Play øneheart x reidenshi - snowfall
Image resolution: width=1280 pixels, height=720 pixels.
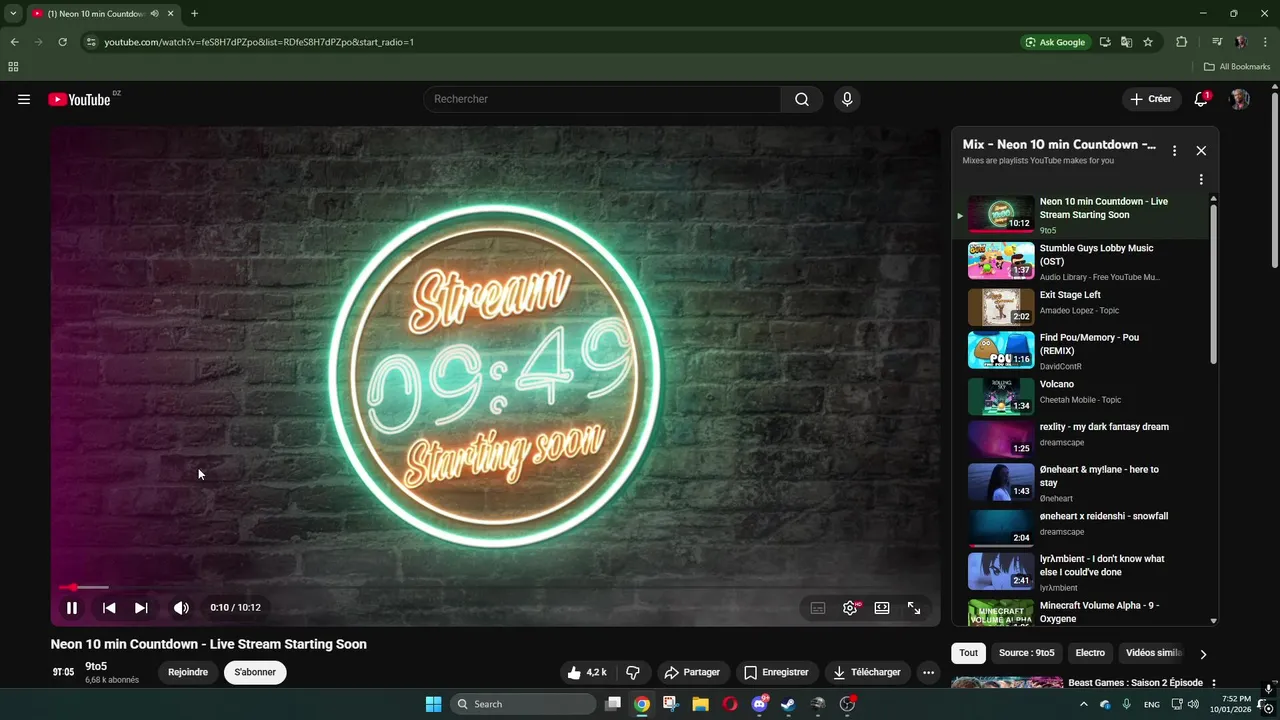pos(1081,527)
